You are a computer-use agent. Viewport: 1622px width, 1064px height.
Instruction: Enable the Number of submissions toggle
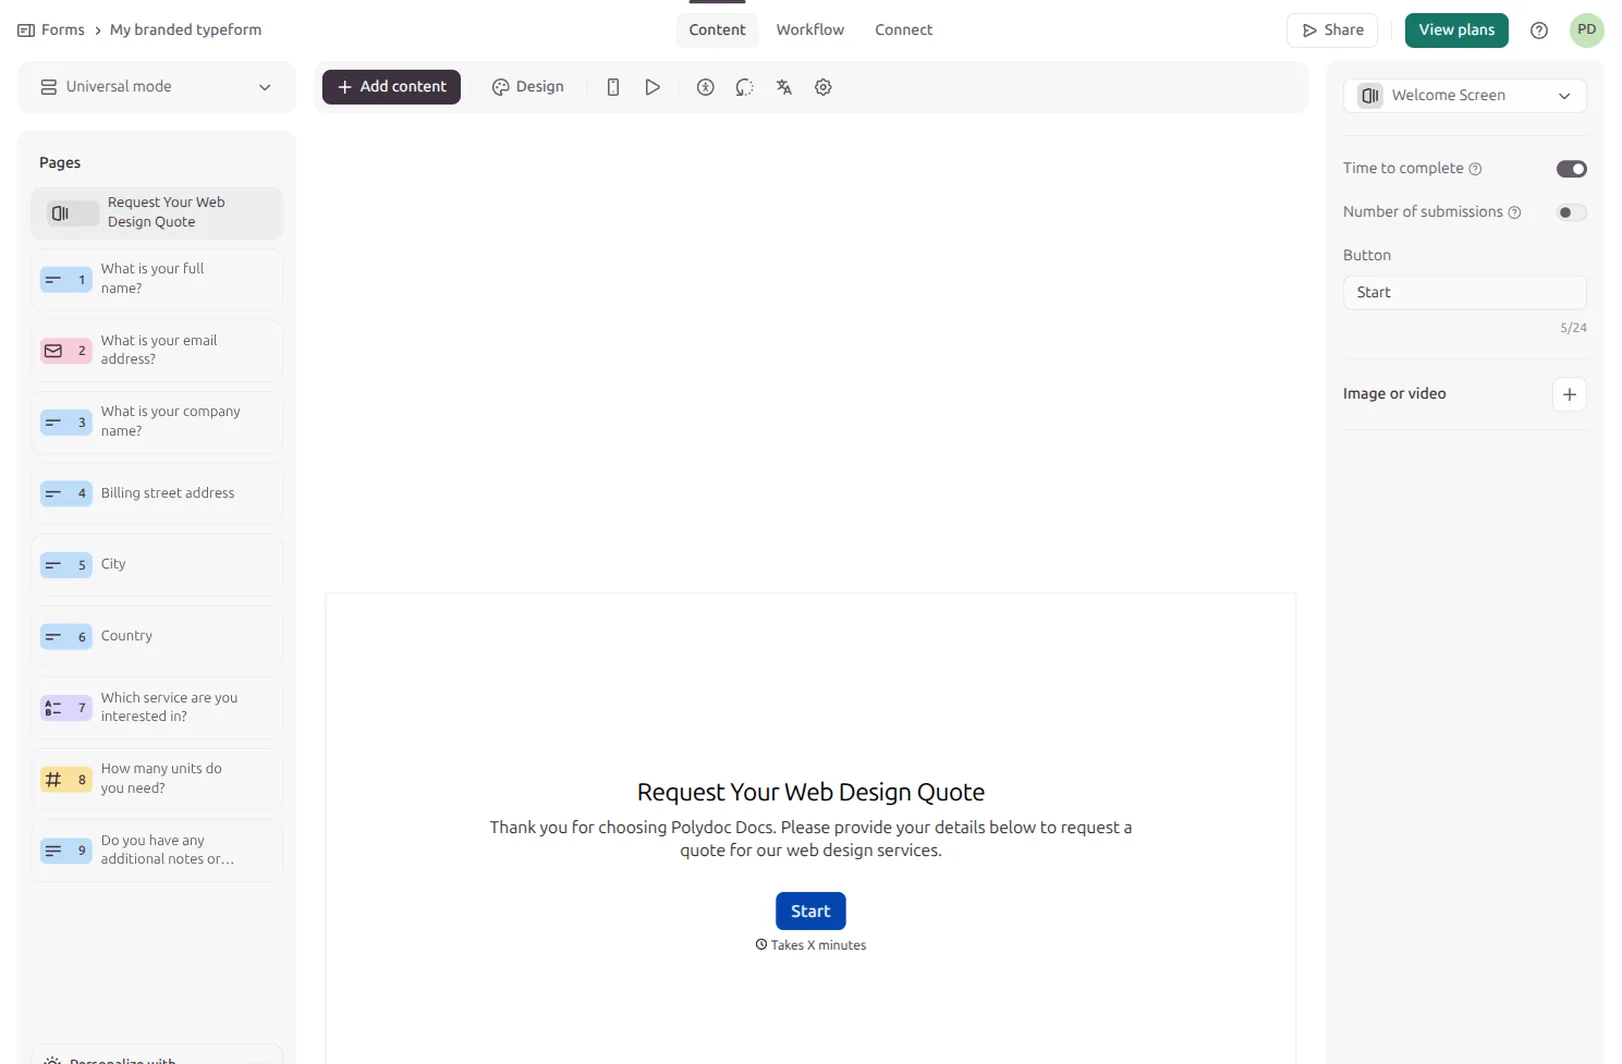1571,212
